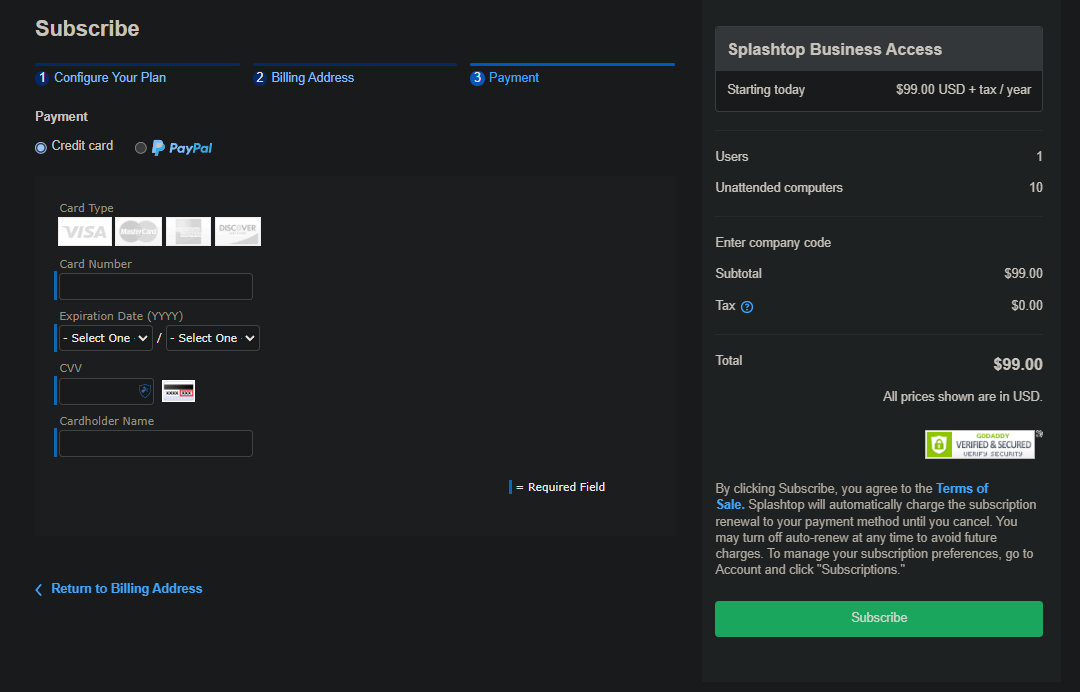Go to the Configure Your Plan step
The width and height of the screenshot is (1080, 692).
pos(110,78)
